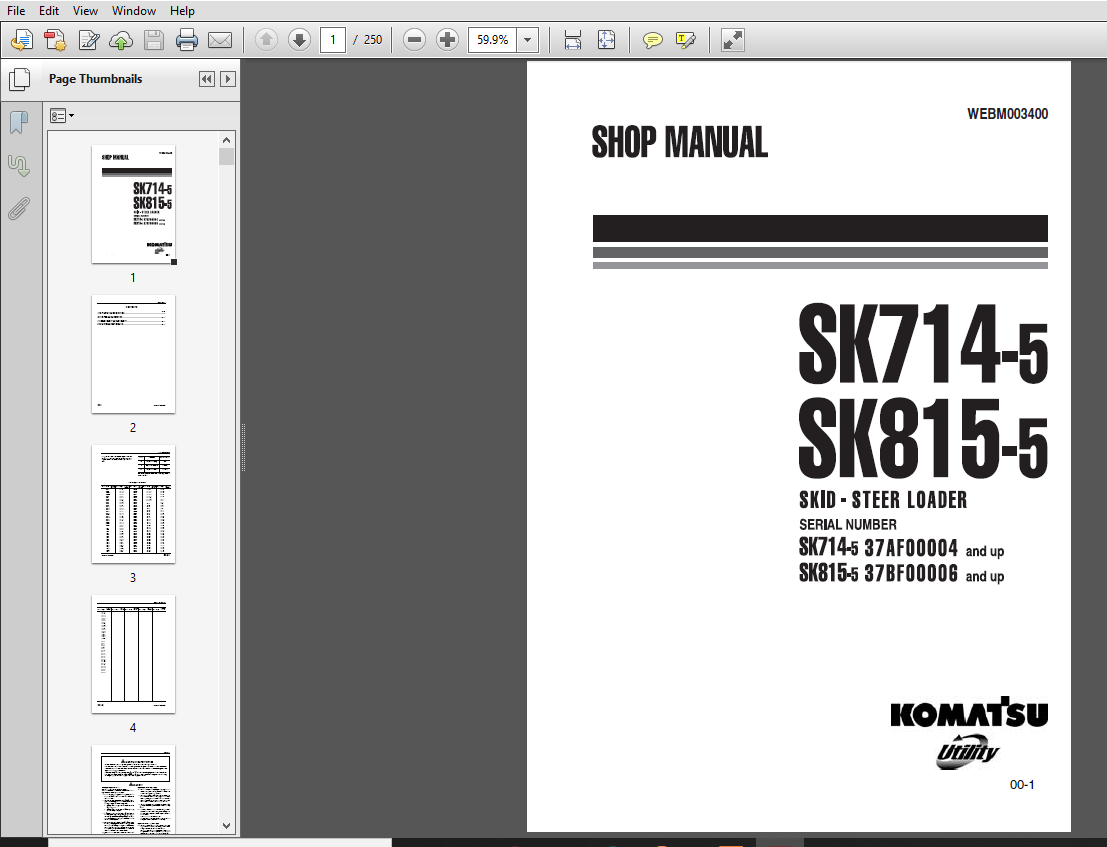This screenshot has width=1107, height=847.
Task: Open the Bookmarks panel icon
Action: tap(19, 123)
